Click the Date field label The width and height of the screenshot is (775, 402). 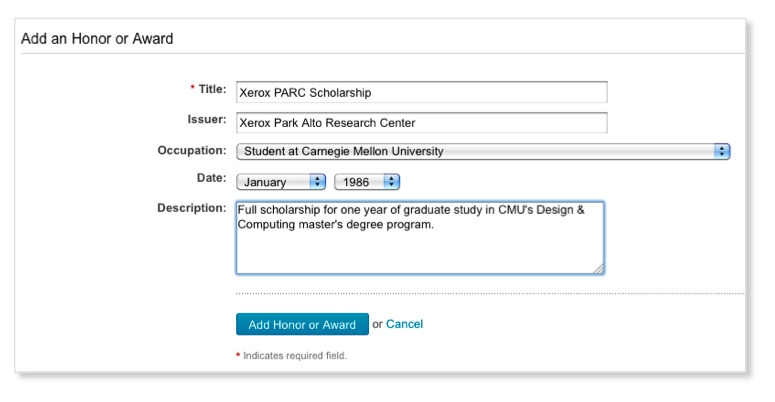point(211,177)
